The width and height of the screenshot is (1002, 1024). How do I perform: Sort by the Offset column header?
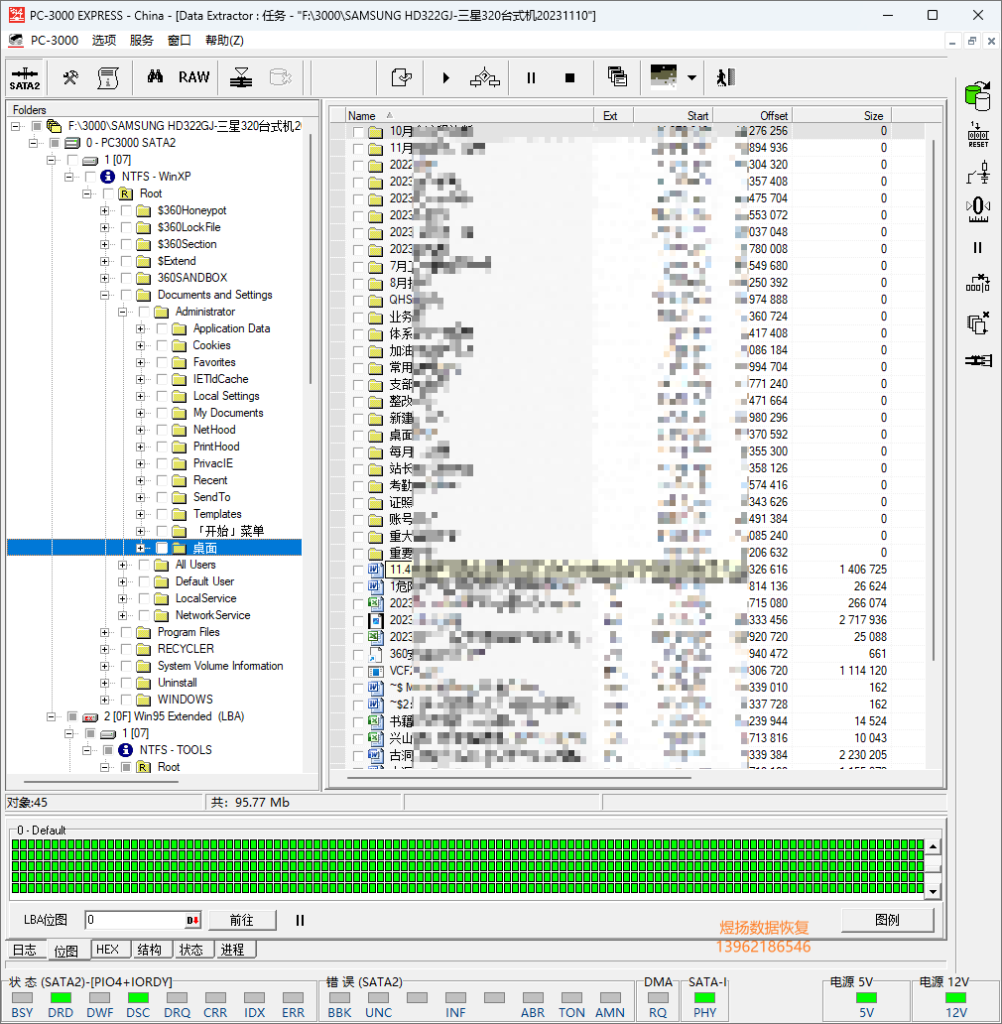pyautogui.click(x=752, y=116)
